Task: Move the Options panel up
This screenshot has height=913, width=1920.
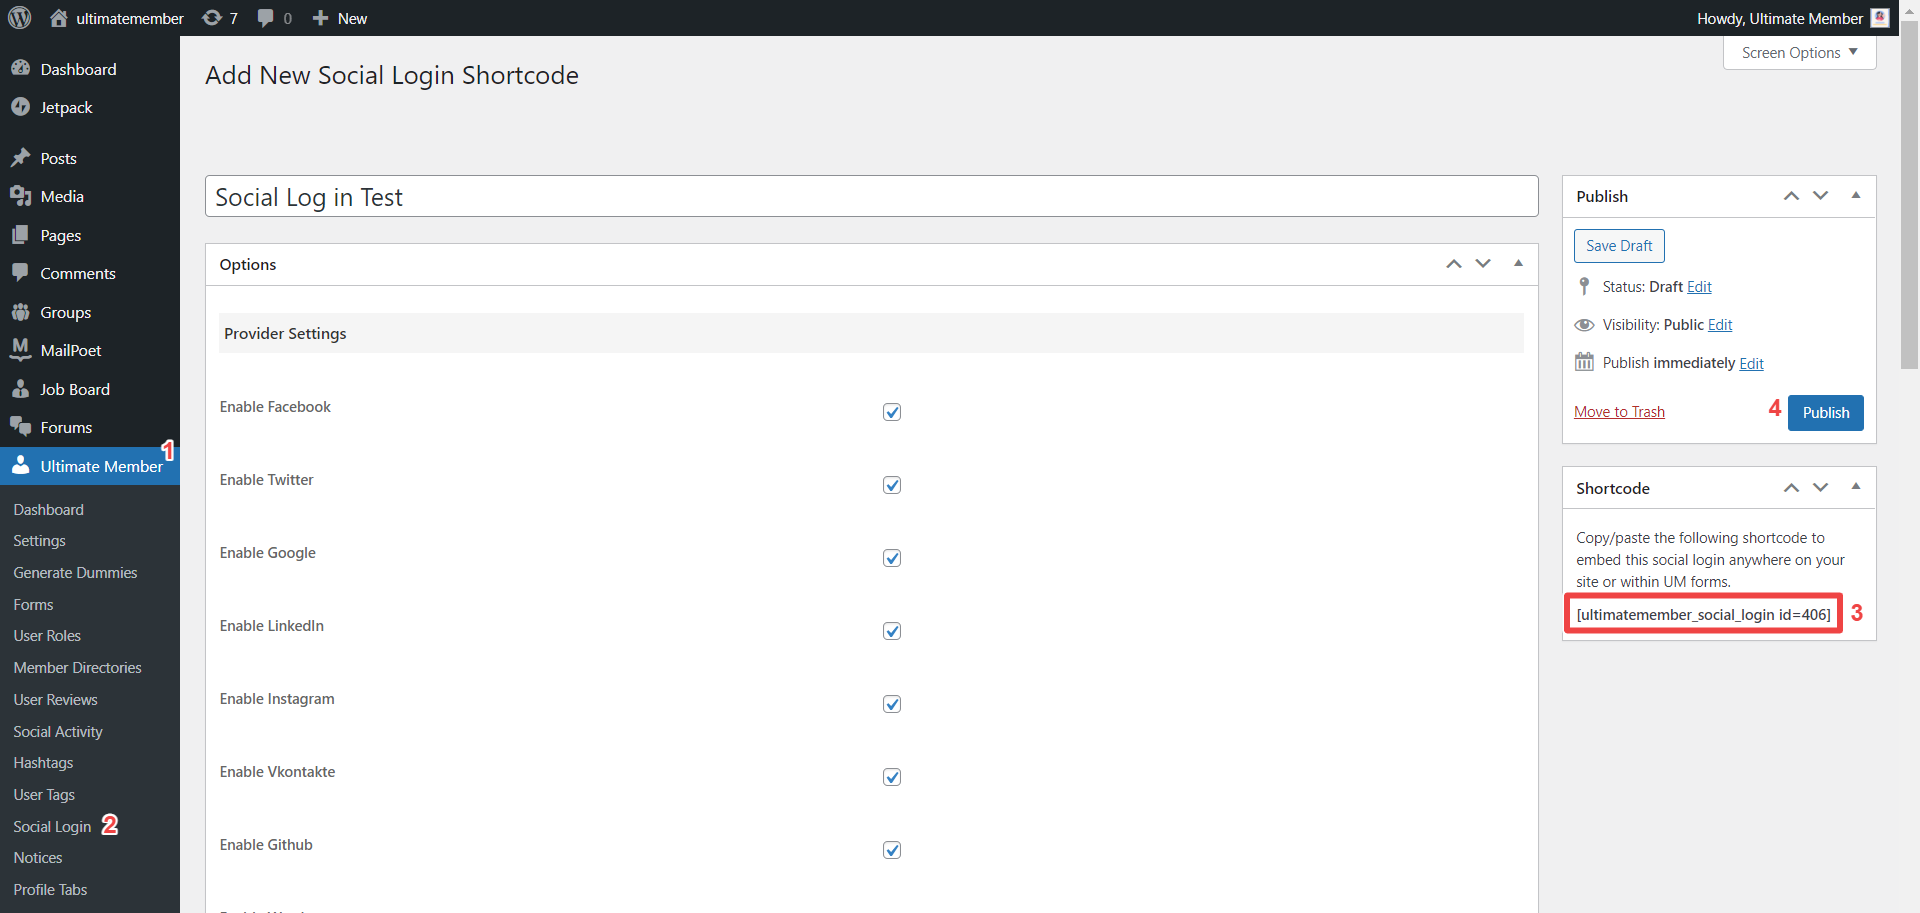Action: (x=1454, y=264)
